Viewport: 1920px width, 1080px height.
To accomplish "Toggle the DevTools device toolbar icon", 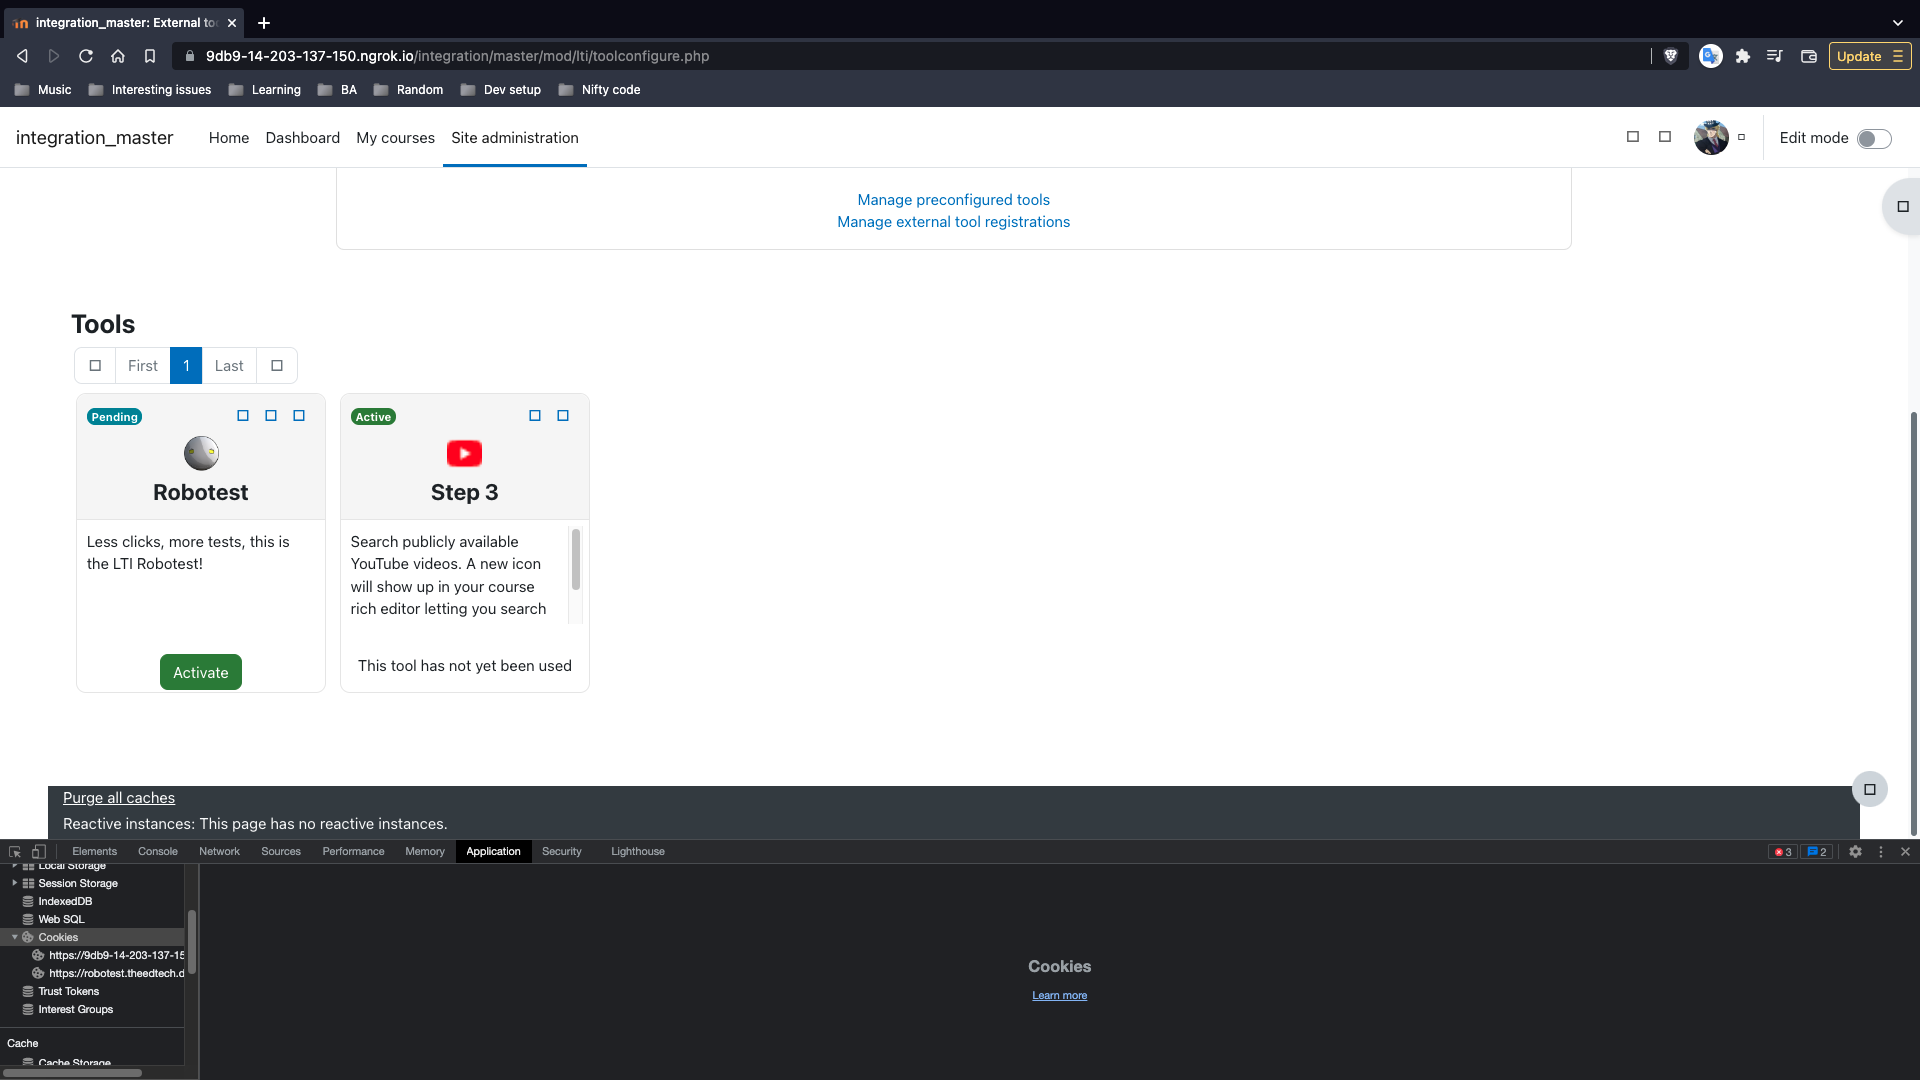I will pos(39,852).
